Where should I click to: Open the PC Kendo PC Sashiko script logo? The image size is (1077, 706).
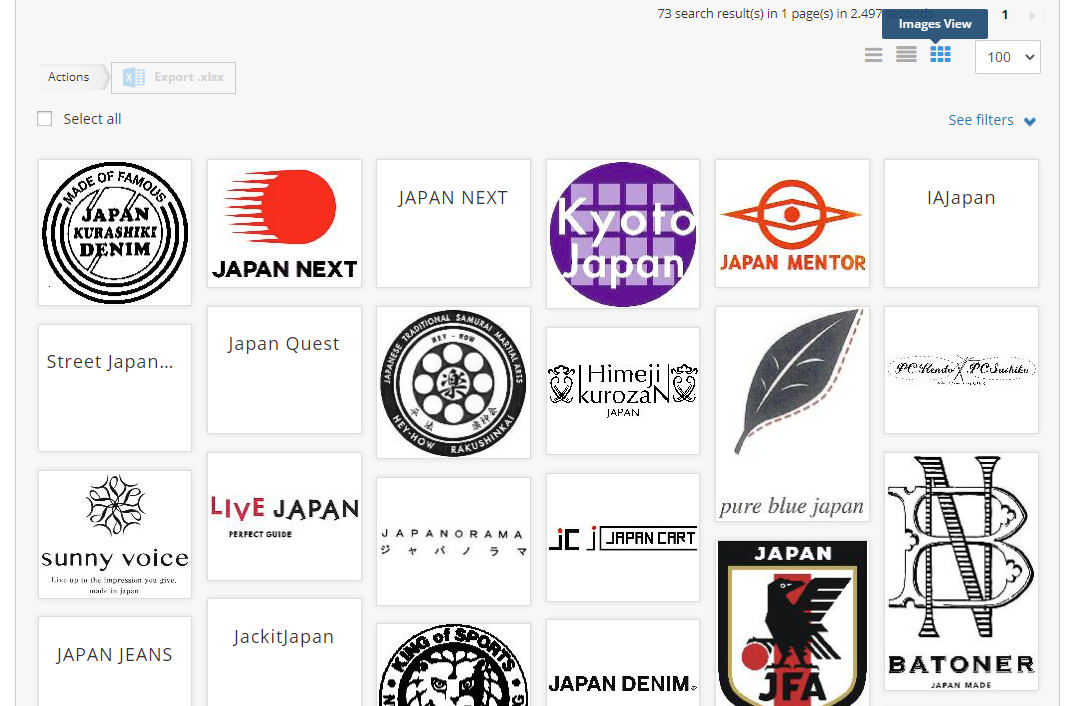[x=961, y=370]
